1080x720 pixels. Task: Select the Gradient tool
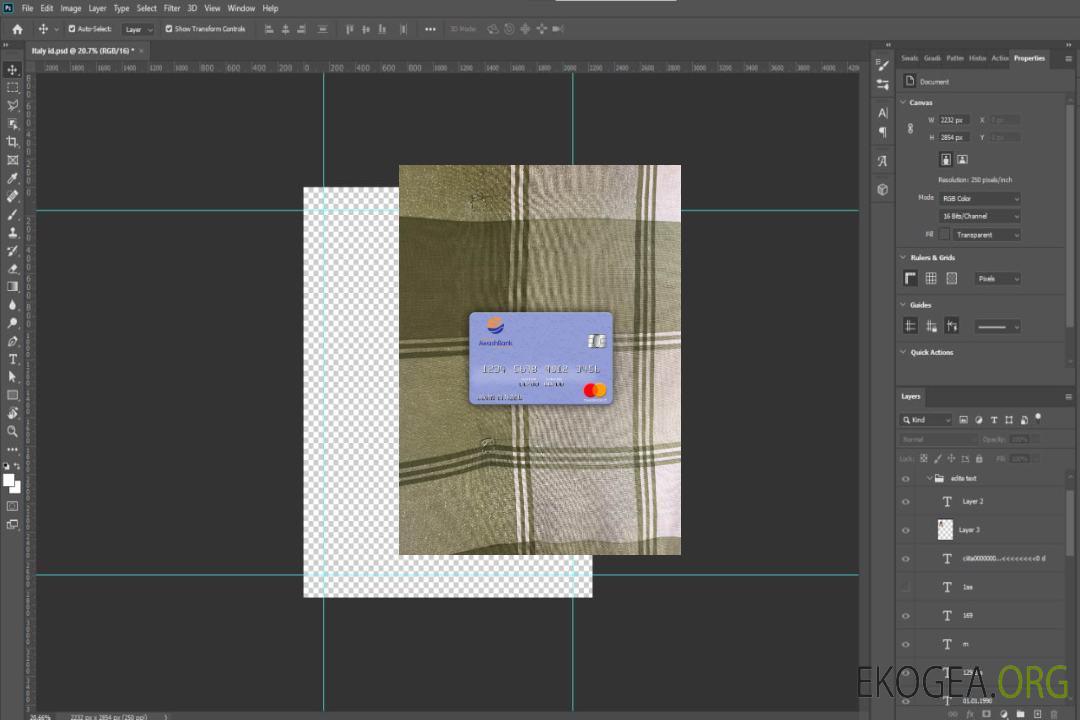pyautogui.click(x=13, y=286)
